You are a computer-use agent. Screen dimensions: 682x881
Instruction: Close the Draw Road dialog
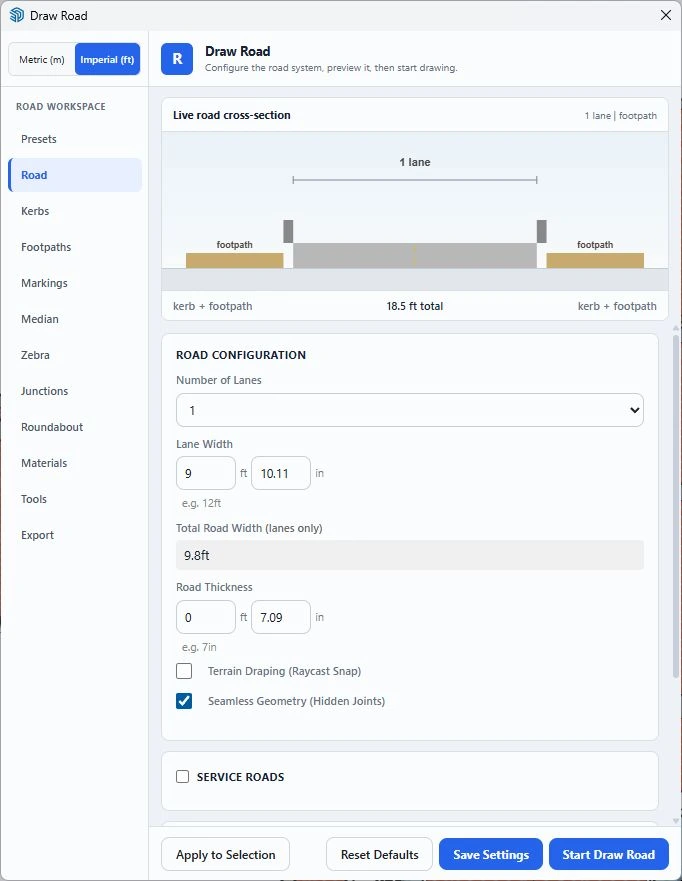(x=666, y=15)
